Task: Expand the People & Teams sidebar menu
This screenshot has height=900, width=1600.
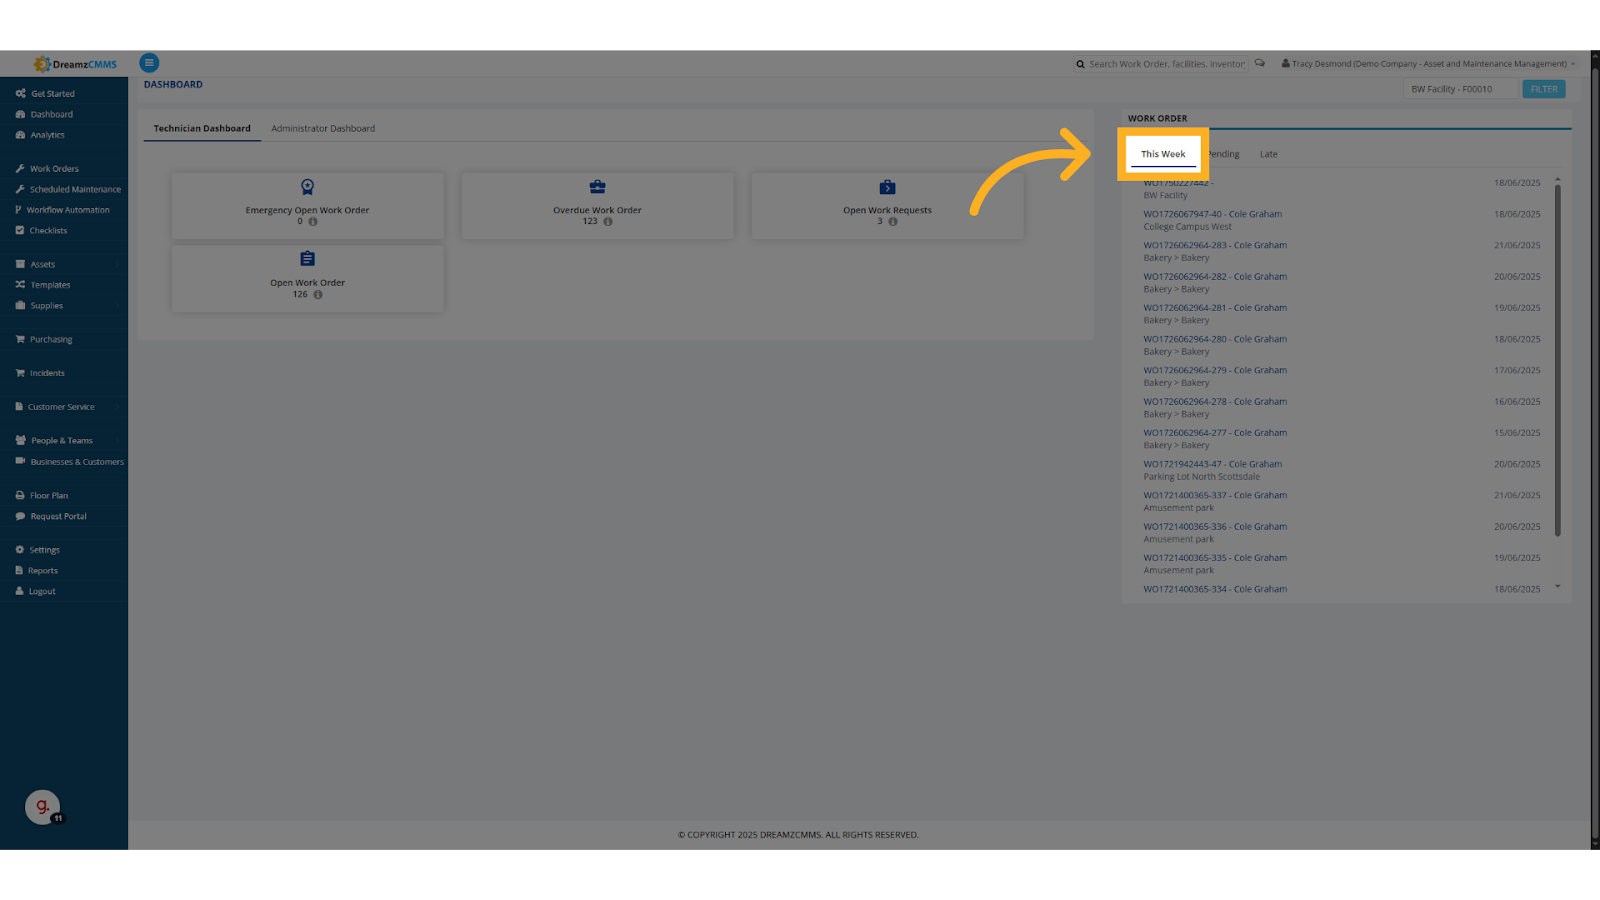Action: (64, 441)
